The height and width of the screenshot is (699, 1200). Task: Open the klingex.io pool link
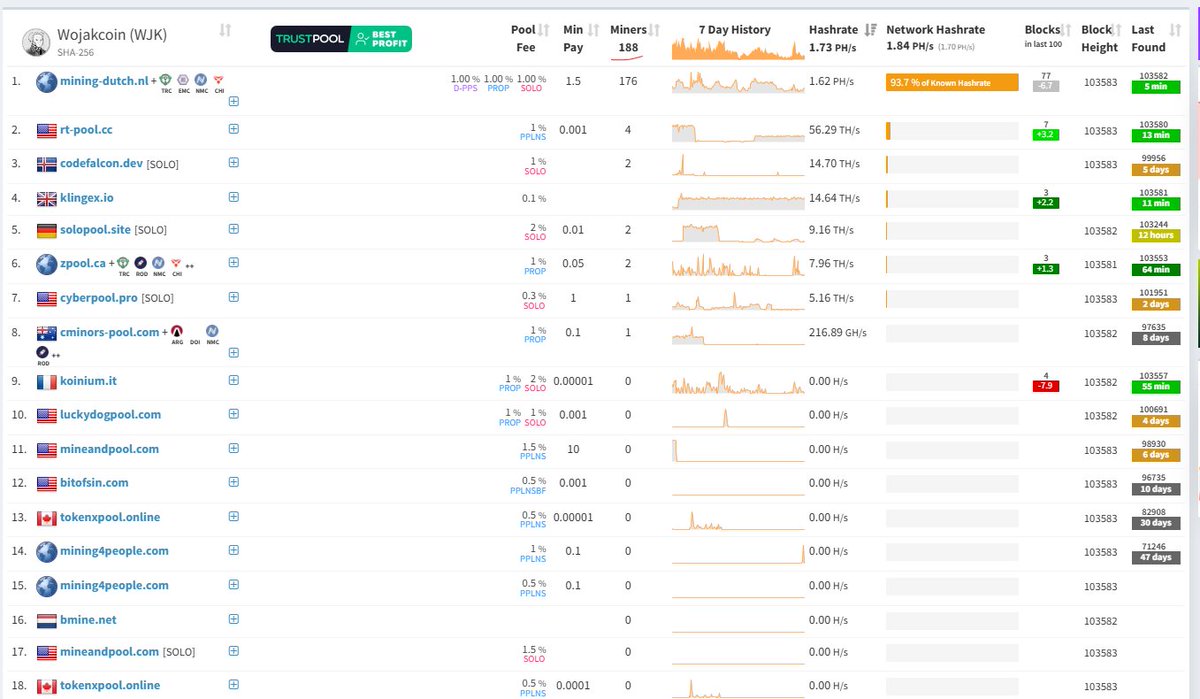coord(87,198)
